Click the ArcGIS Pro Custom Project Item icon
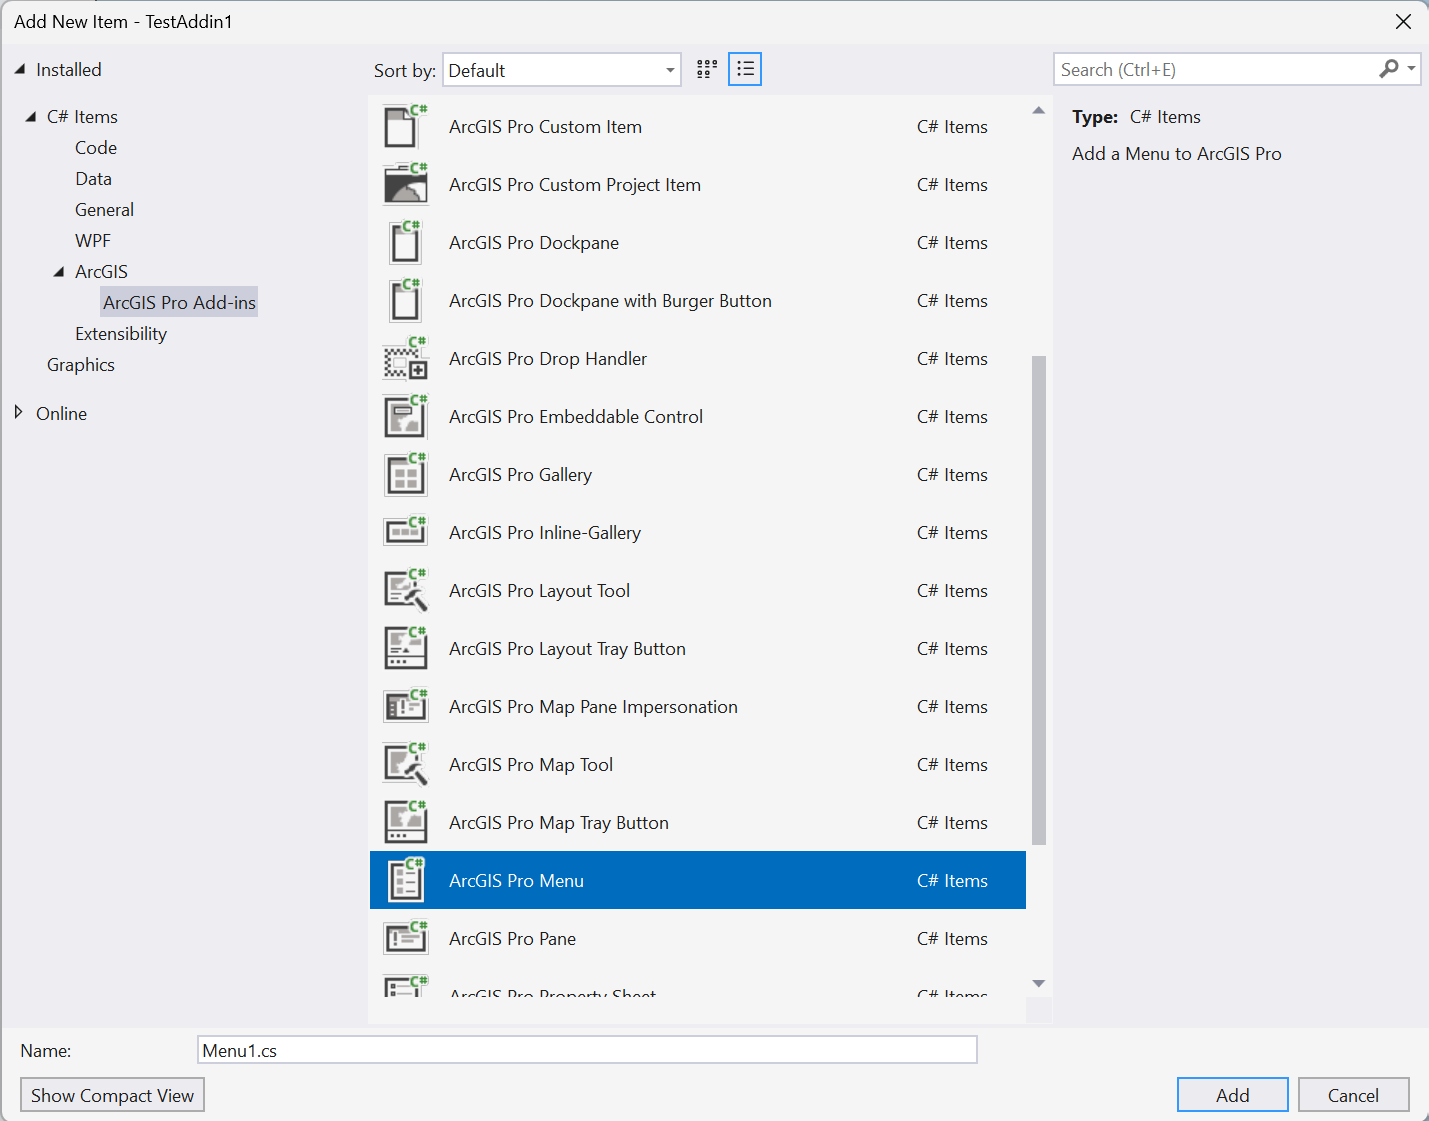This screenshot has height=1121, width=1429. point(405,184)
